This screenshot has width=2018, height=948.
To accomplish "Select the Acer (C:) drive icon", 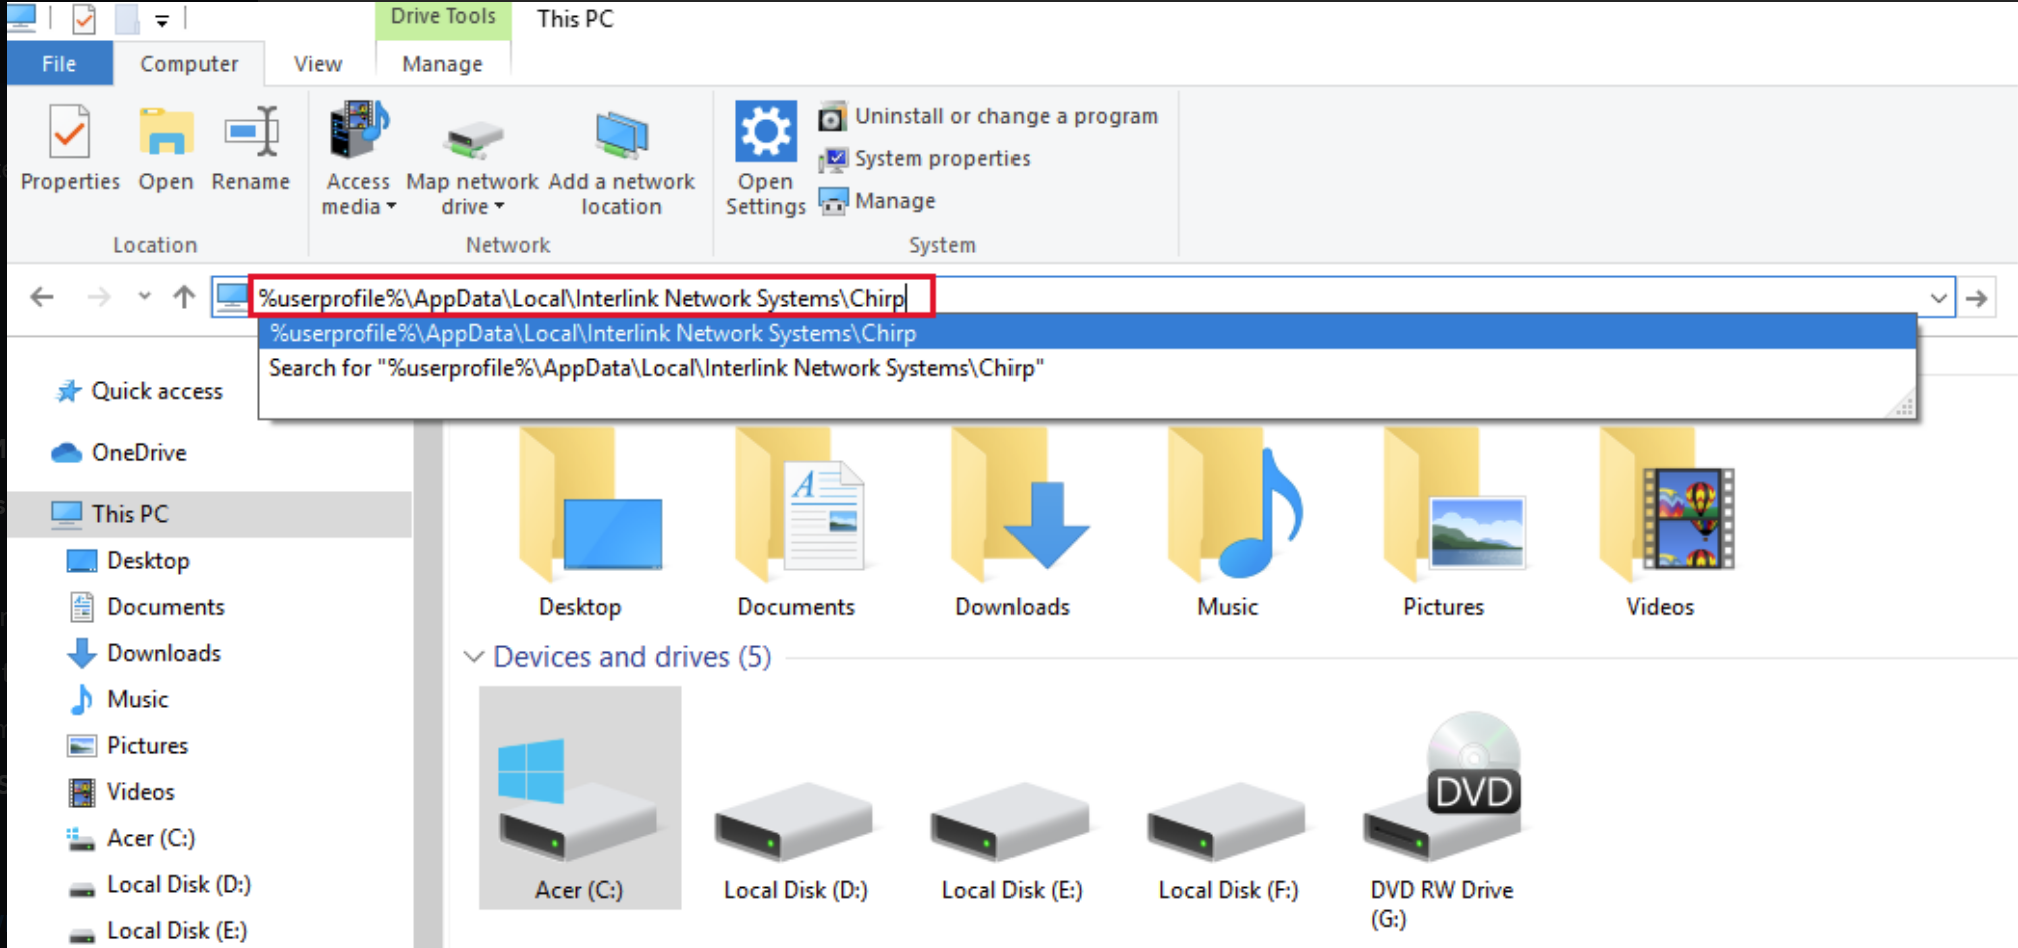I will point(579,799).
